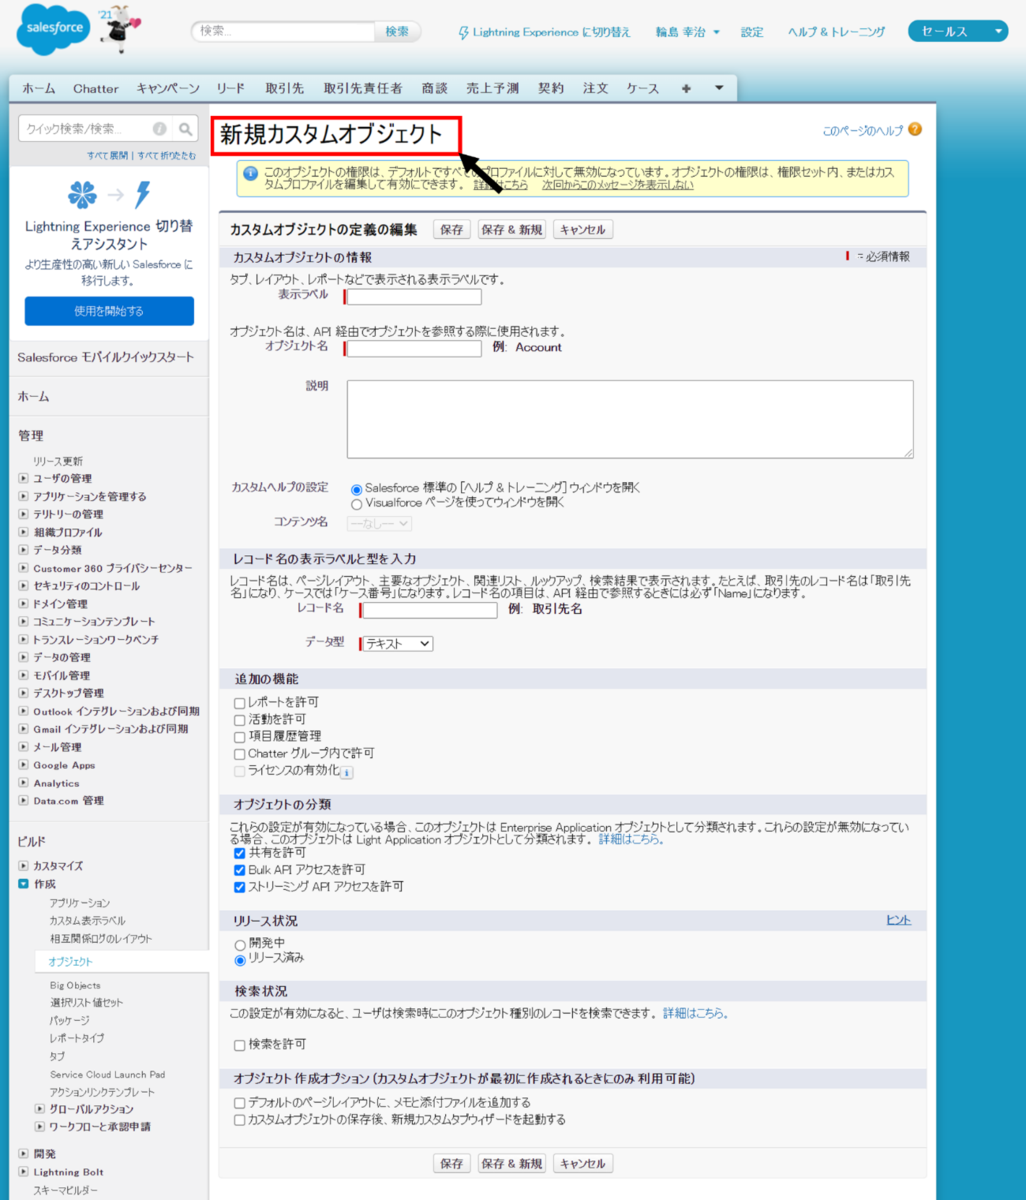Check 新規カスタムタブウィザードを起動する option
1026x1200 pixels.
(x=239, y=1120)
